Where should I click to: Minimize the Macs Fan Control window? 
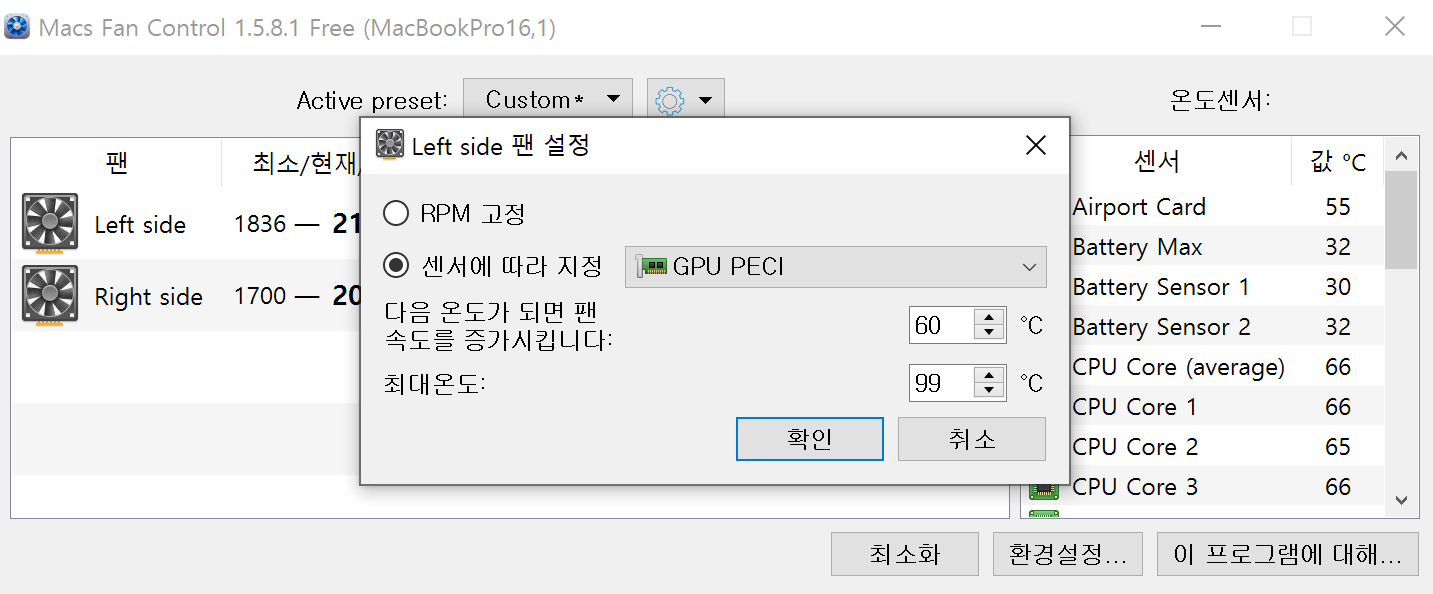(x=1211, y=27)
